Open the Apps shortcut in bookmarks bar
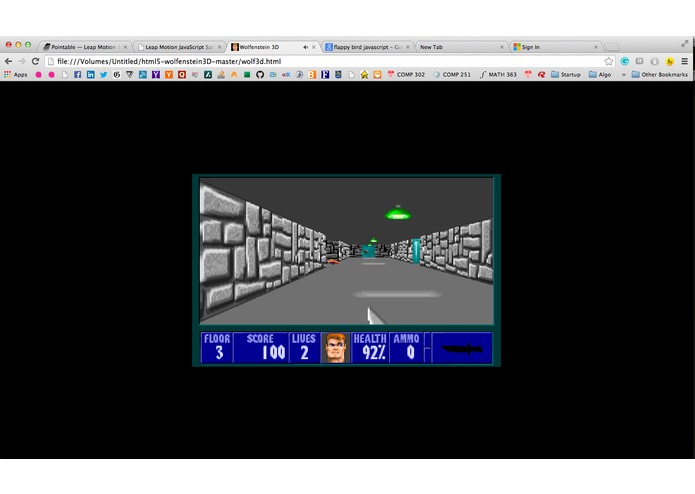Screen dimensions: 695x494 pyautogui.click(x=16, y=74)
